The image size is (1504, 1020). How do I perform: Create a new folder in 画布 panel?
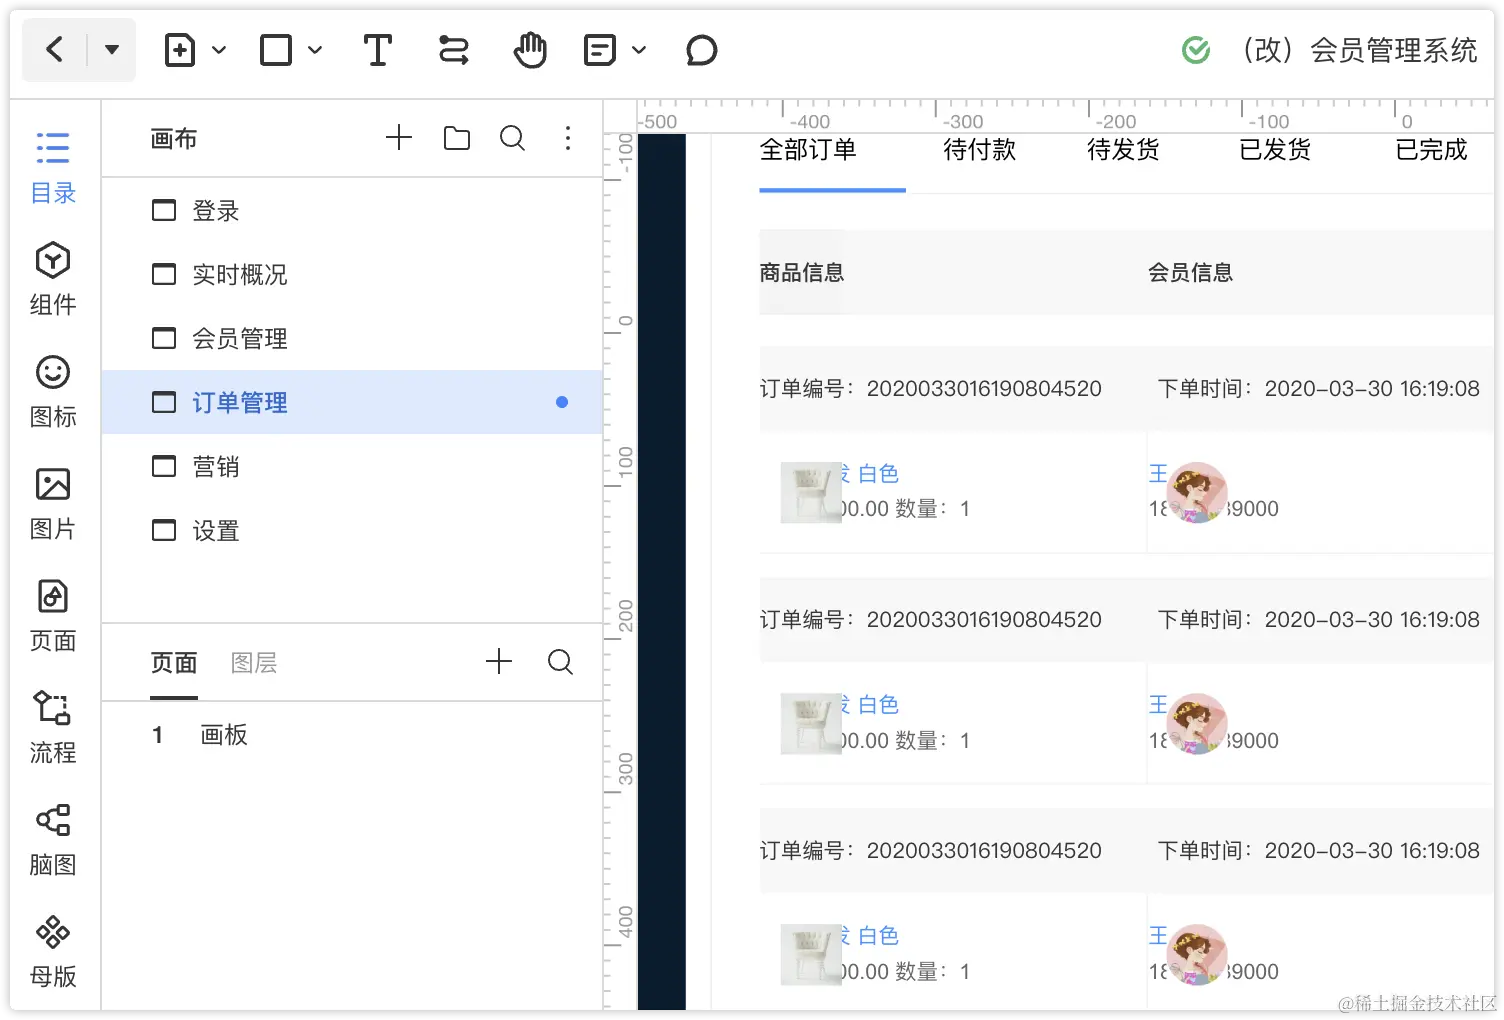(x=457, y=138)
